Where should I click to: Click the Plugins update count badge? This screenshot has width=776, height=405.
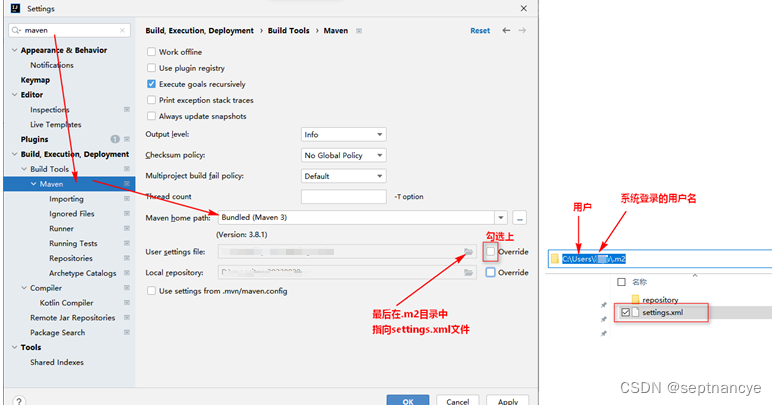(x=115, y=139)
